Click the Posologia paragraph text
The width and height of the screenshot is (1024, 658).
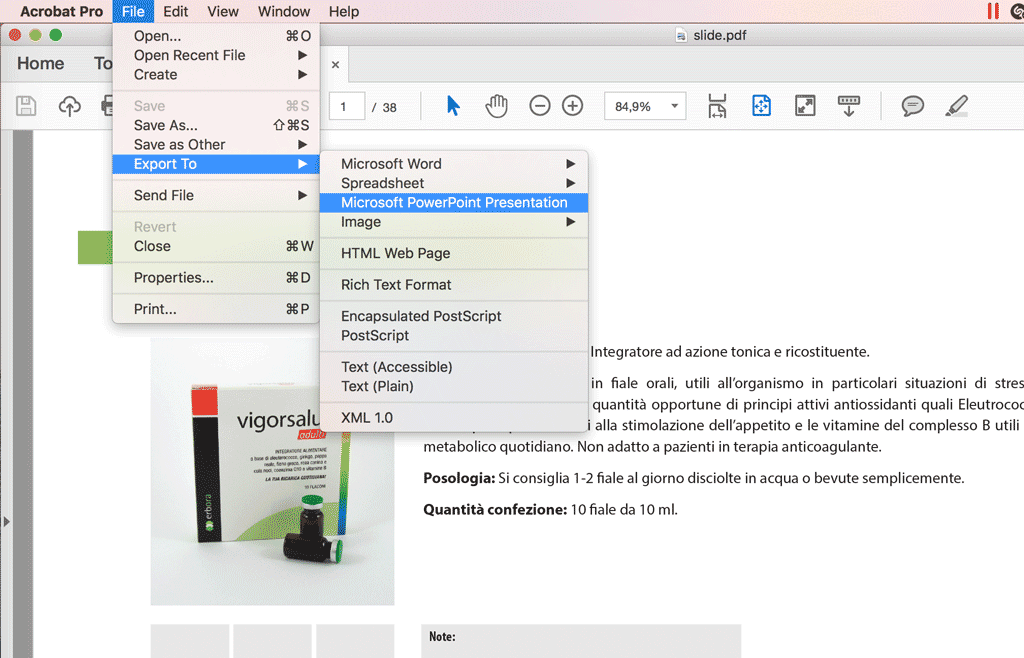pyautogui.click(x=694, y=478)
